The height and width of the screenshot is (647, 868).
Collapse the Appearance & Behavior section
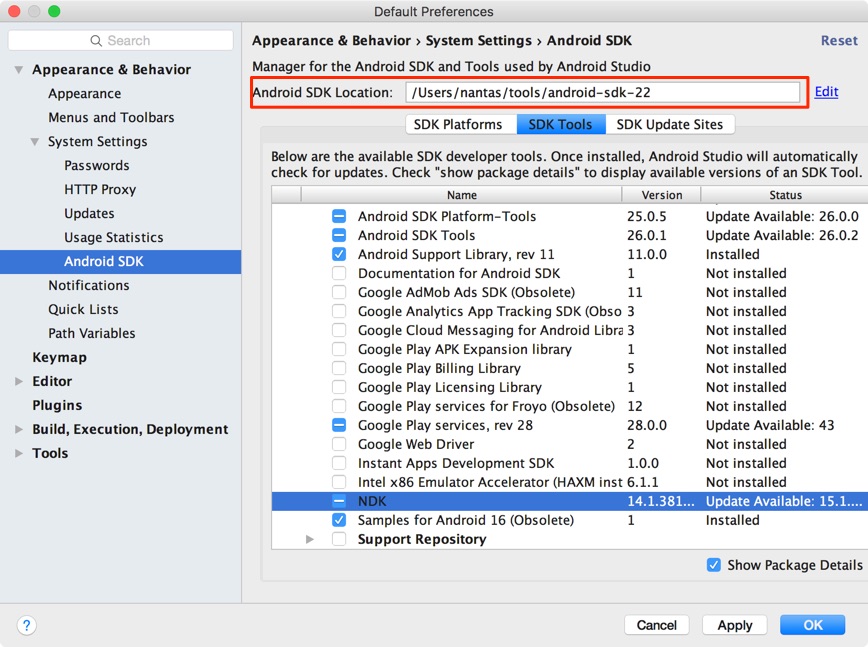pyautogui.click(x=19, y=69)
